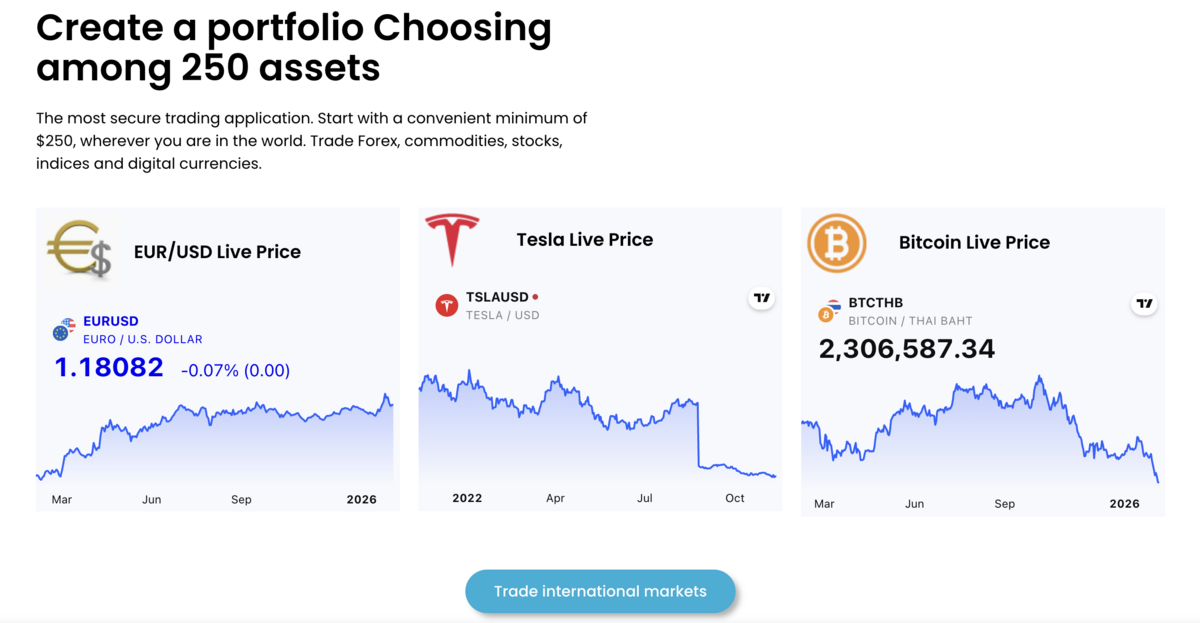Click the EURUSD flag pair icon

pyautogui.click(x=64, y=329)
